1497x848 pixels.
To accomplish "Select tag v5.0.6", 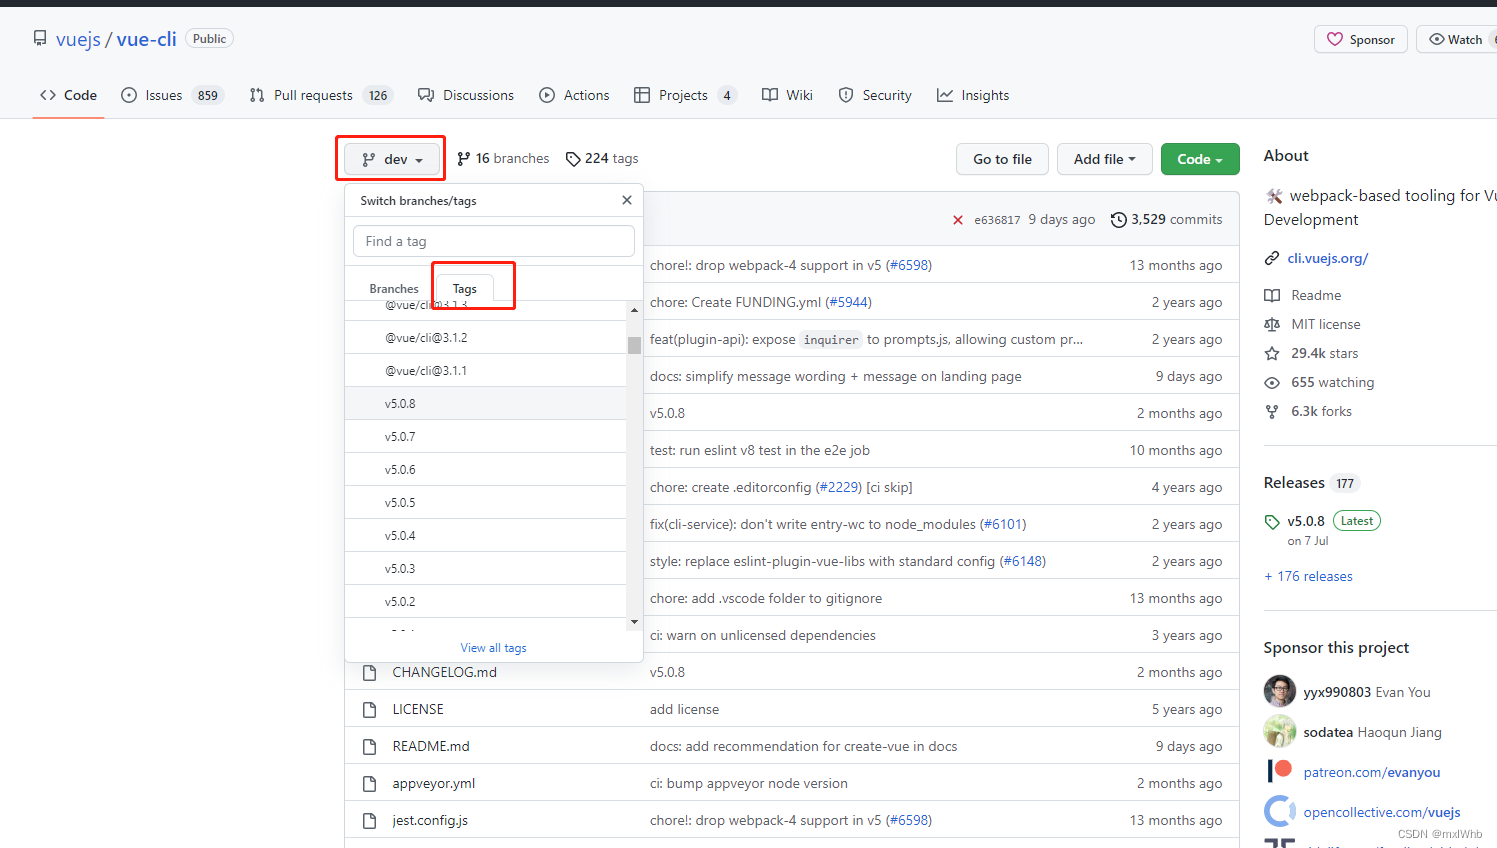I will click(x=486, y=469).
